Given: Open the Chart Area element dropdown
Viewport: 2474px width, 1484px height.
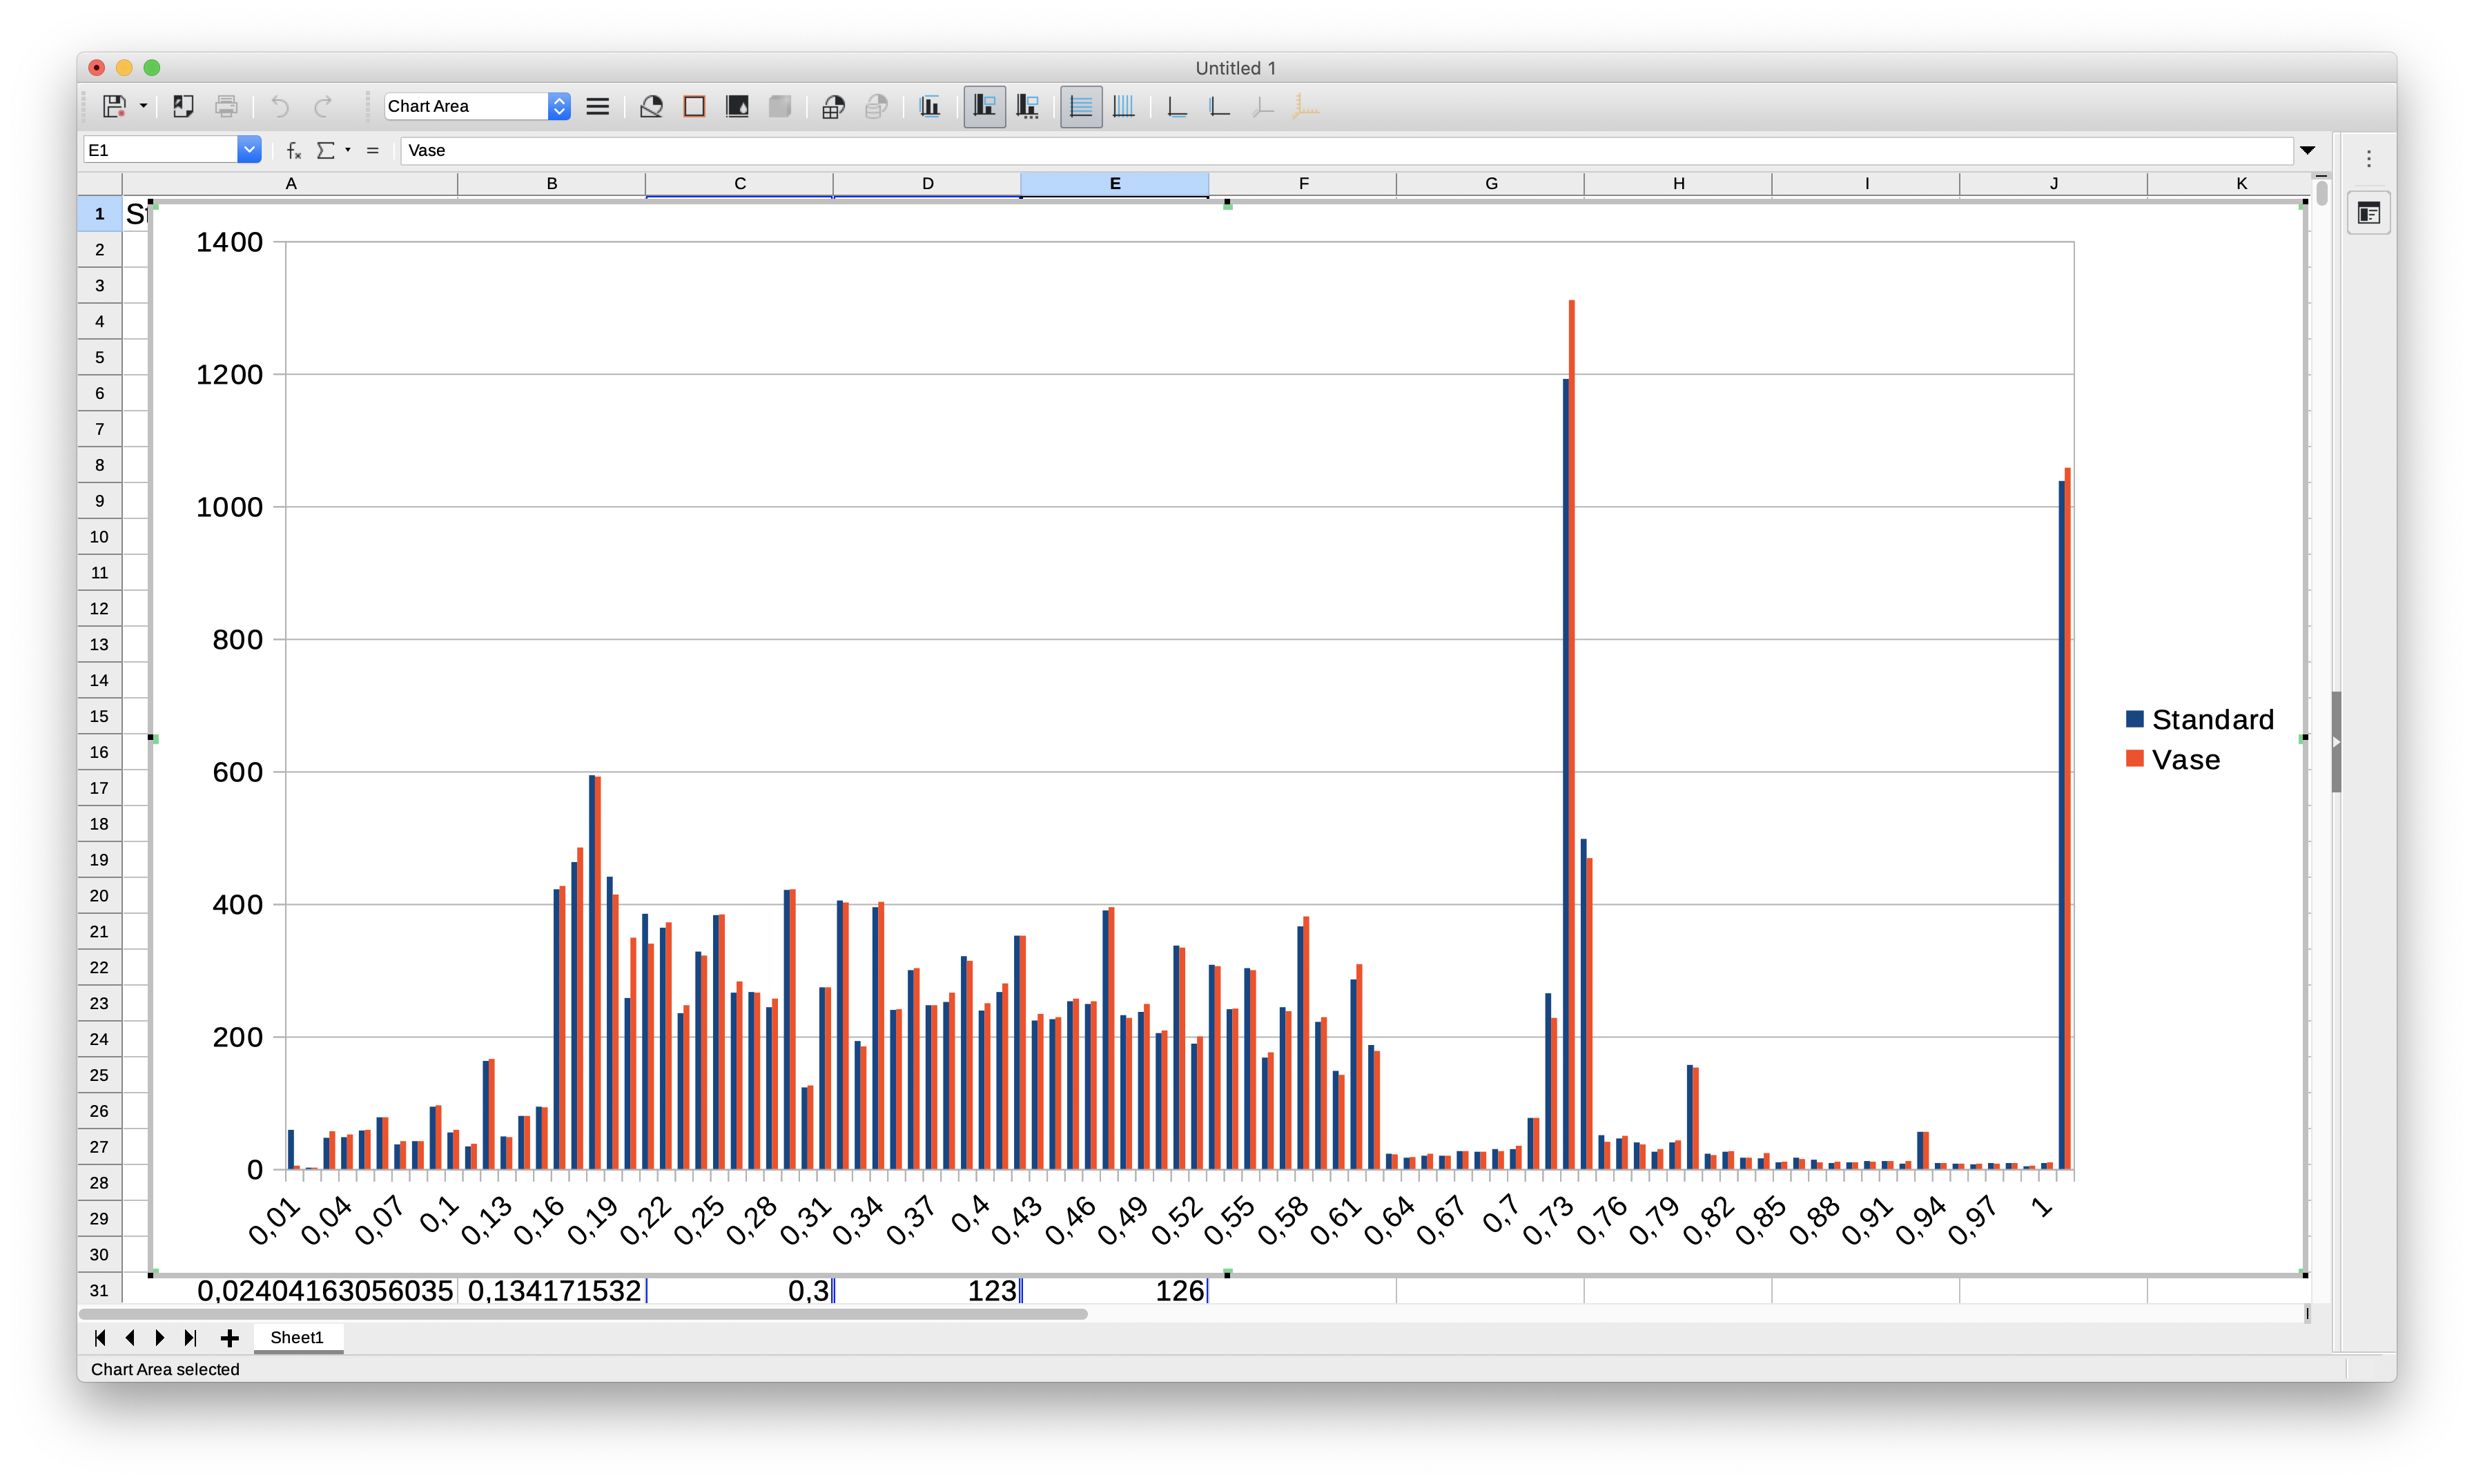Looking at the screenshot, I should tap(559, 106).
